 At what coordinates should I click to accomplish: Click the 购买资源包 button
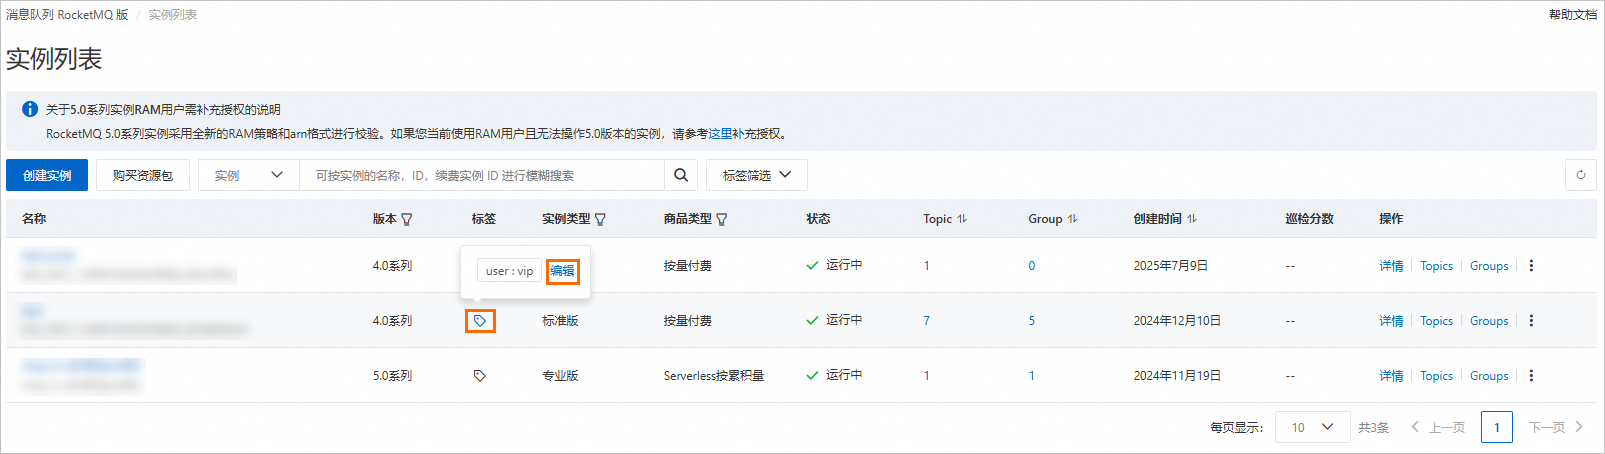click(143, 175)
